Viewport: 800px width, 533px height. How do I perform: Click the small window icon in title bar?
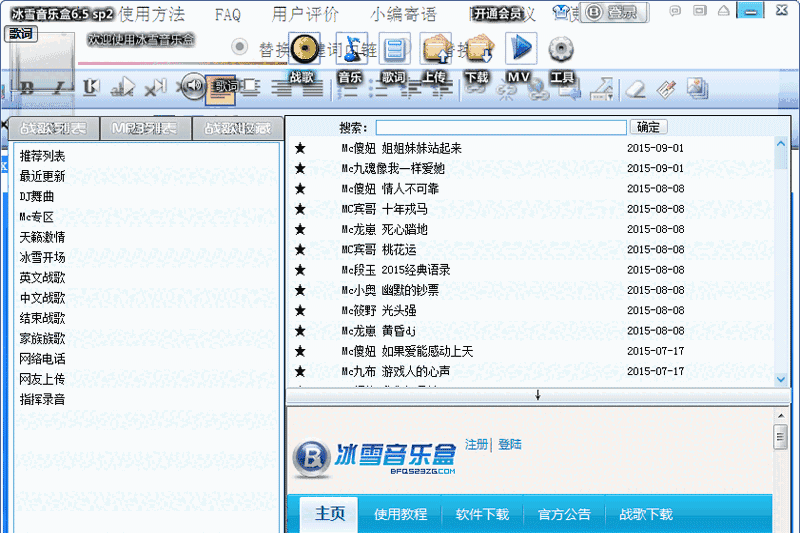[x=699, y=10]
